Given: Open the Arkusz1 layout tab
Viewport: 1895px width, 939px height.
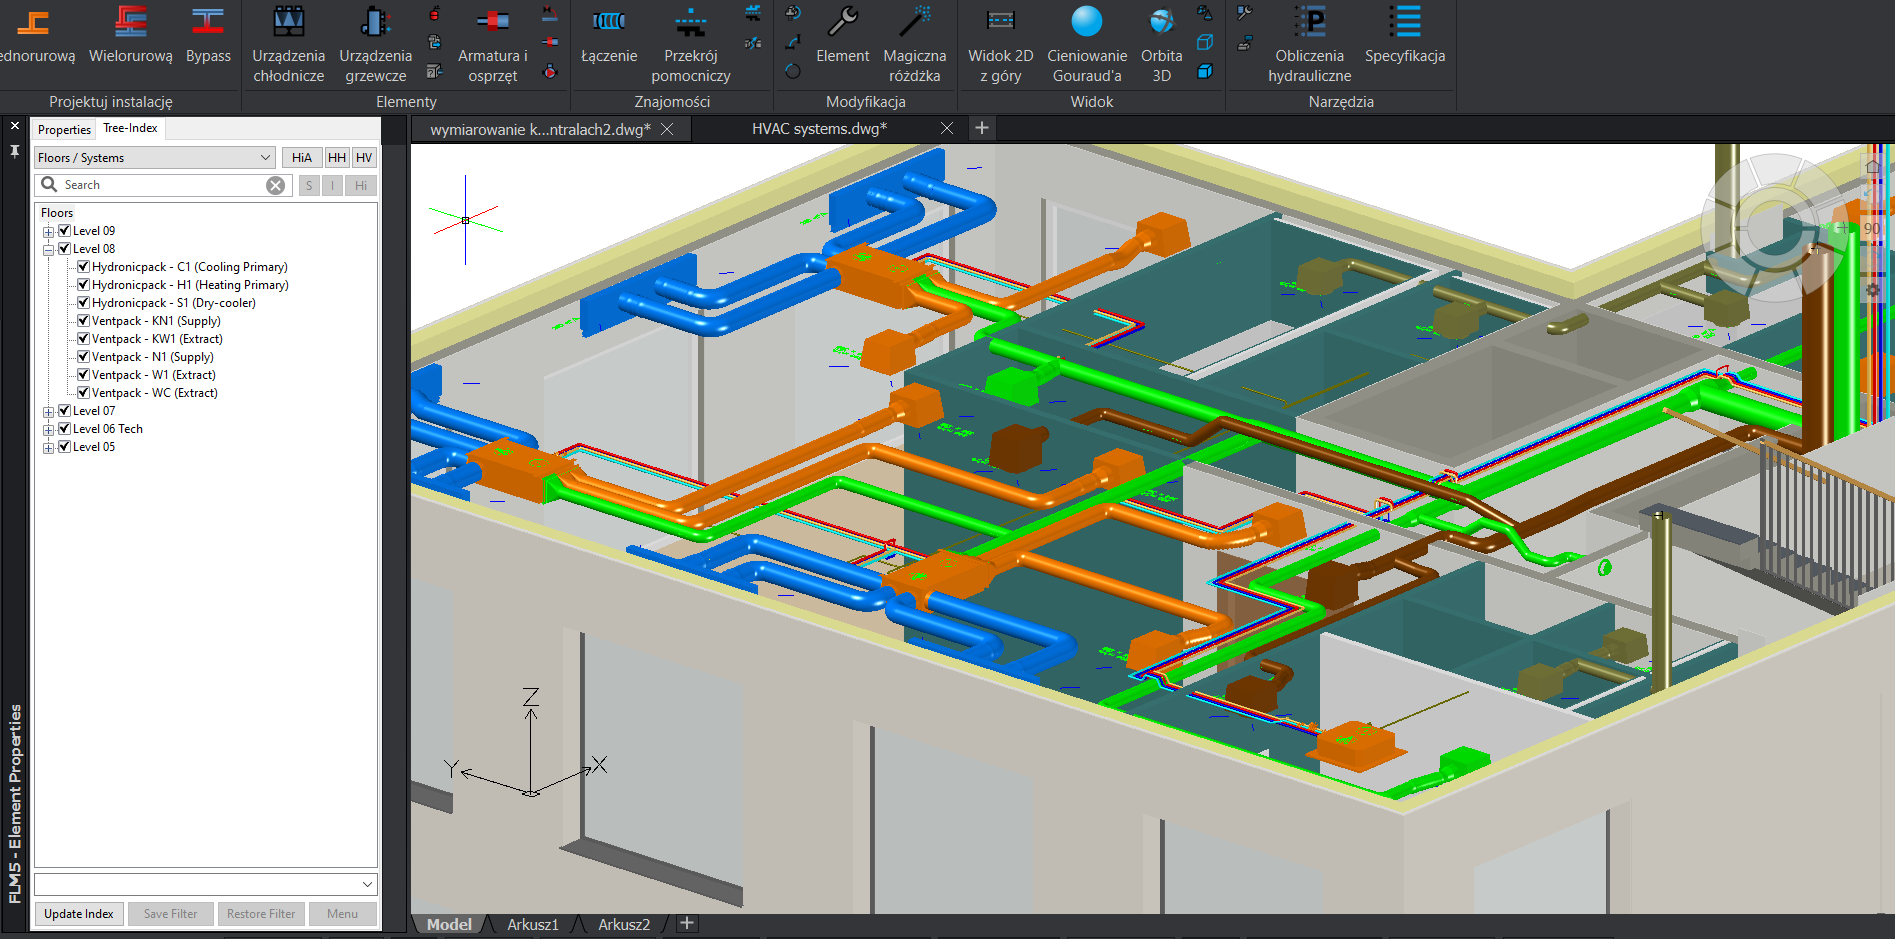Looking at the screenshot, I should click(x=532, y=925).
